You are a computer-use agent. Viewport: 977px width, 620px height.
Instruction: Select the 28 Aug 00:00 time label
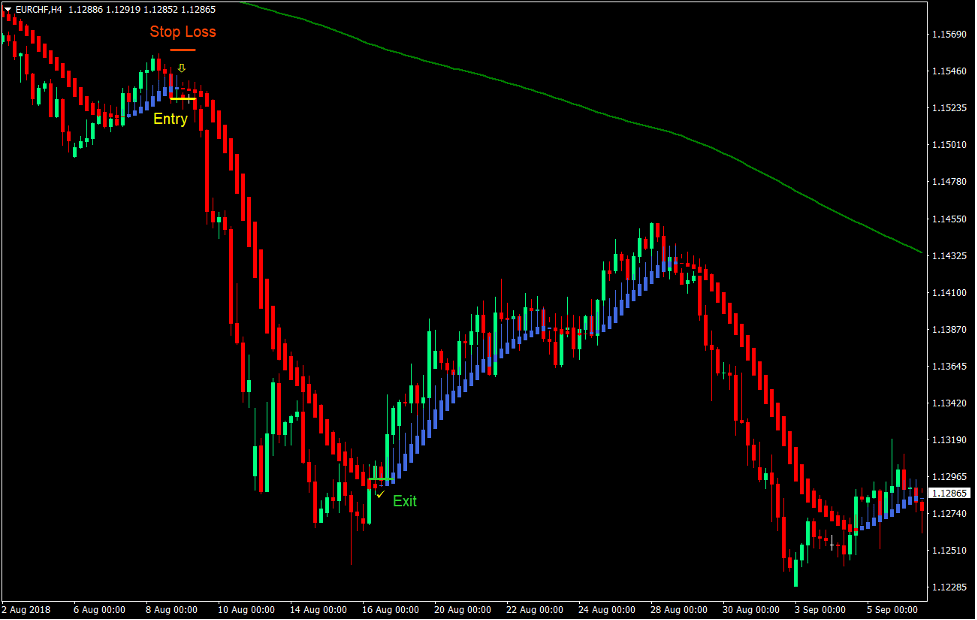(679, 609)
